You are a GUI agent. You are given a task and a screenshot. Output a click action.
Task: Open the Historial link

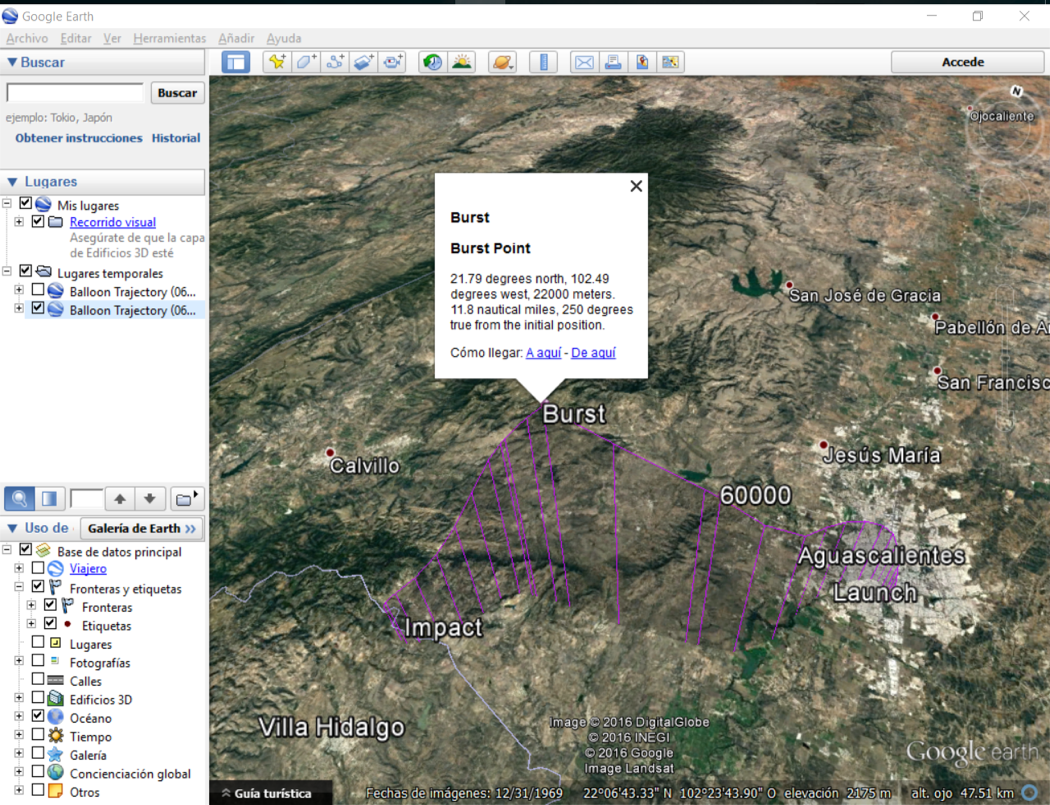pos(175,138)
